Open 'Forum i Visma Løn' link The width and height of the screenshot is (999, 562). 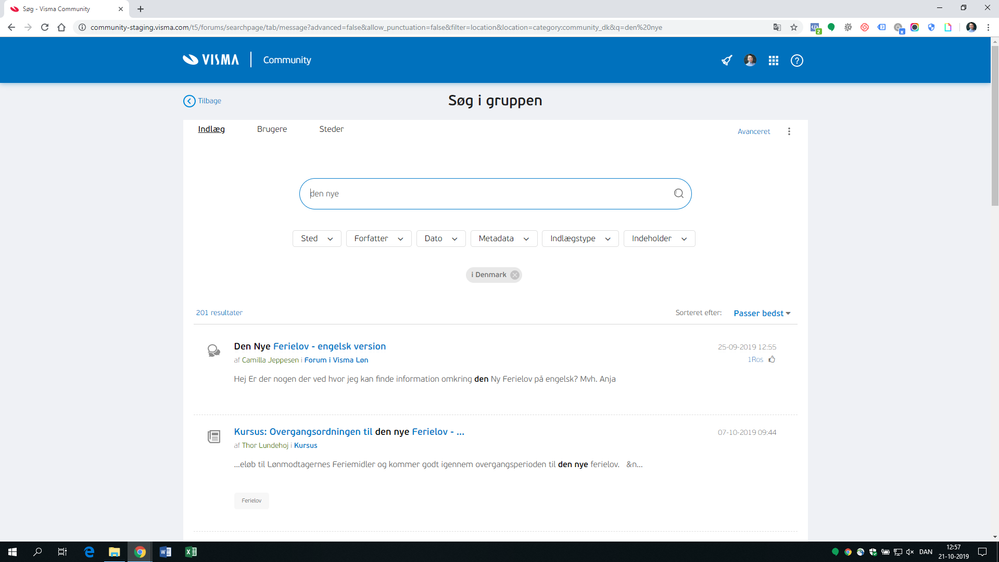click(x=336, y=360)
